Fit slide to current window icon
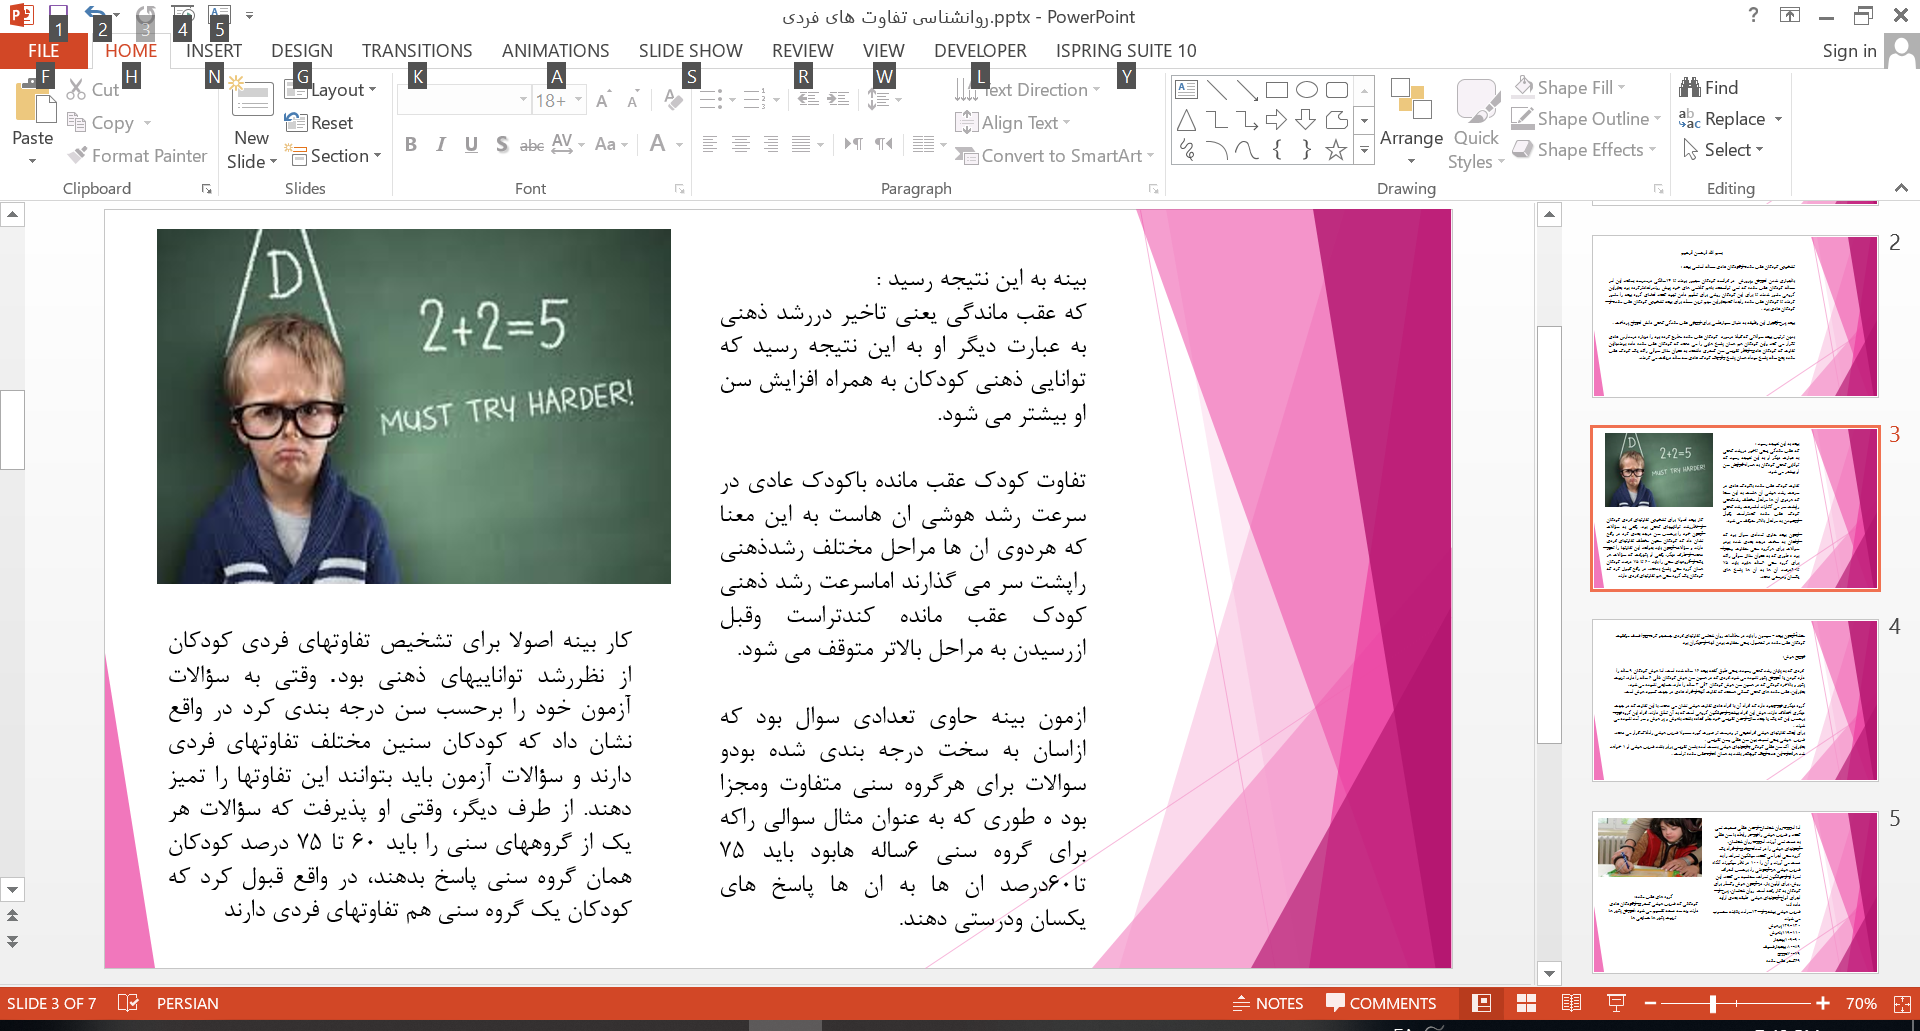This screenshot has height=1031, width=1920. coord(1901,1003)
